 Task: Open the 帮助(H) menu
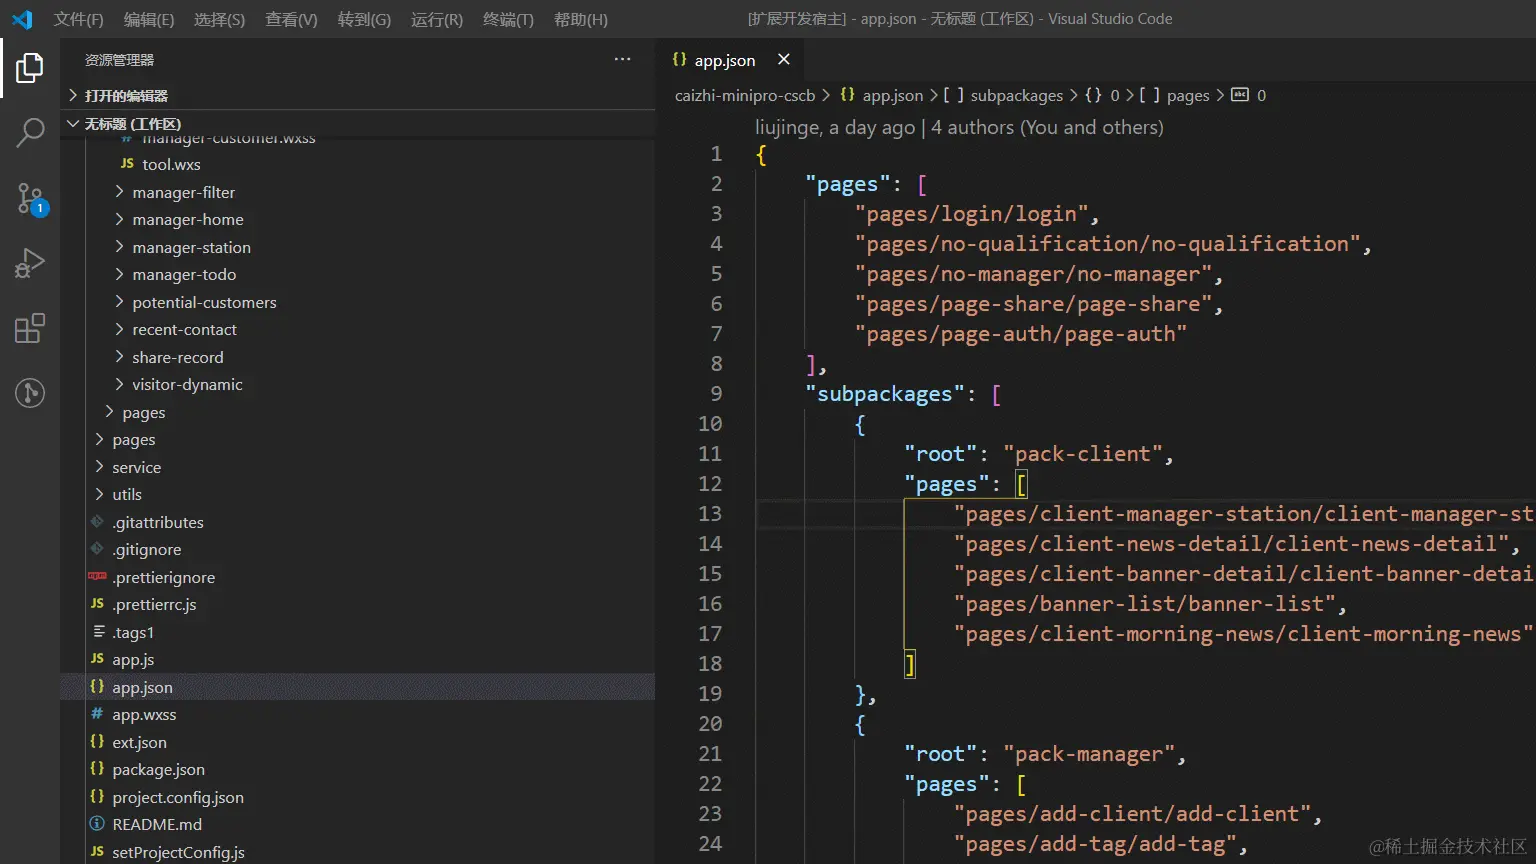(581, 19)
